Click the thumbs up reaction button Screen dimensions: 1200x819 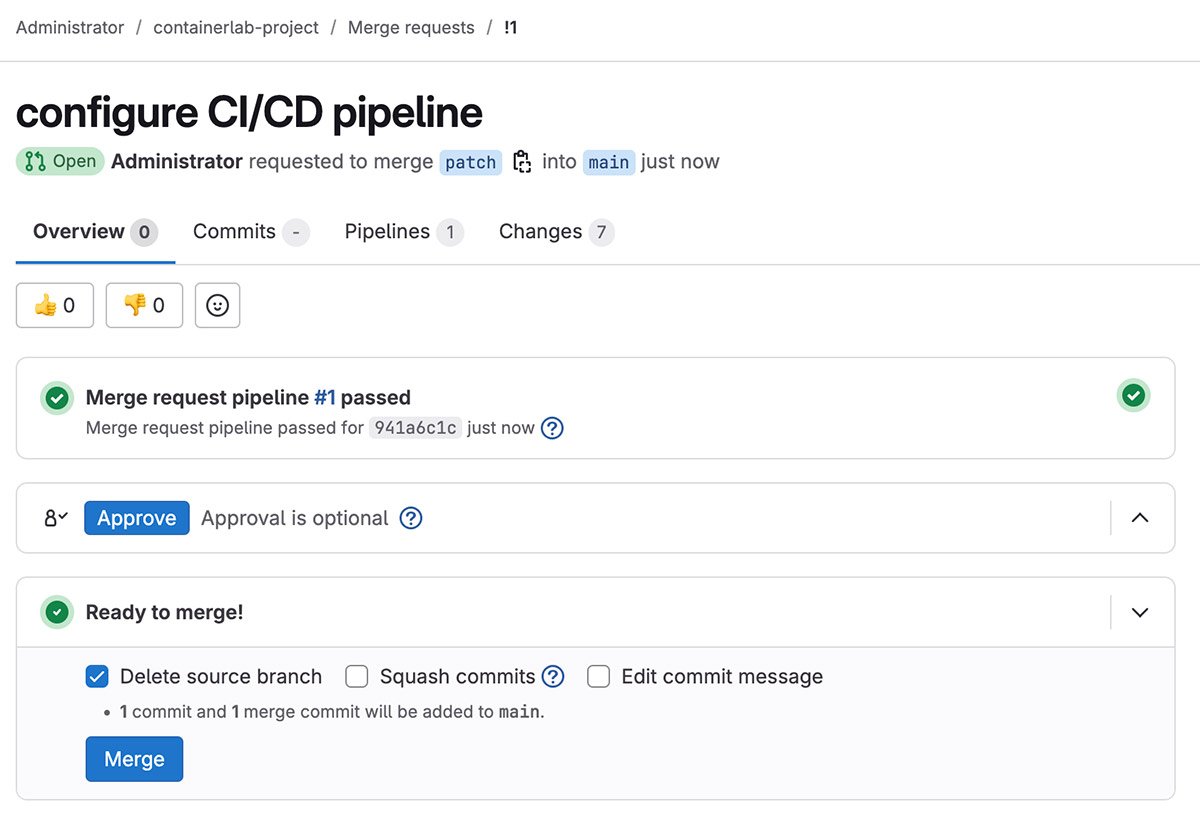tap(55, 306)
